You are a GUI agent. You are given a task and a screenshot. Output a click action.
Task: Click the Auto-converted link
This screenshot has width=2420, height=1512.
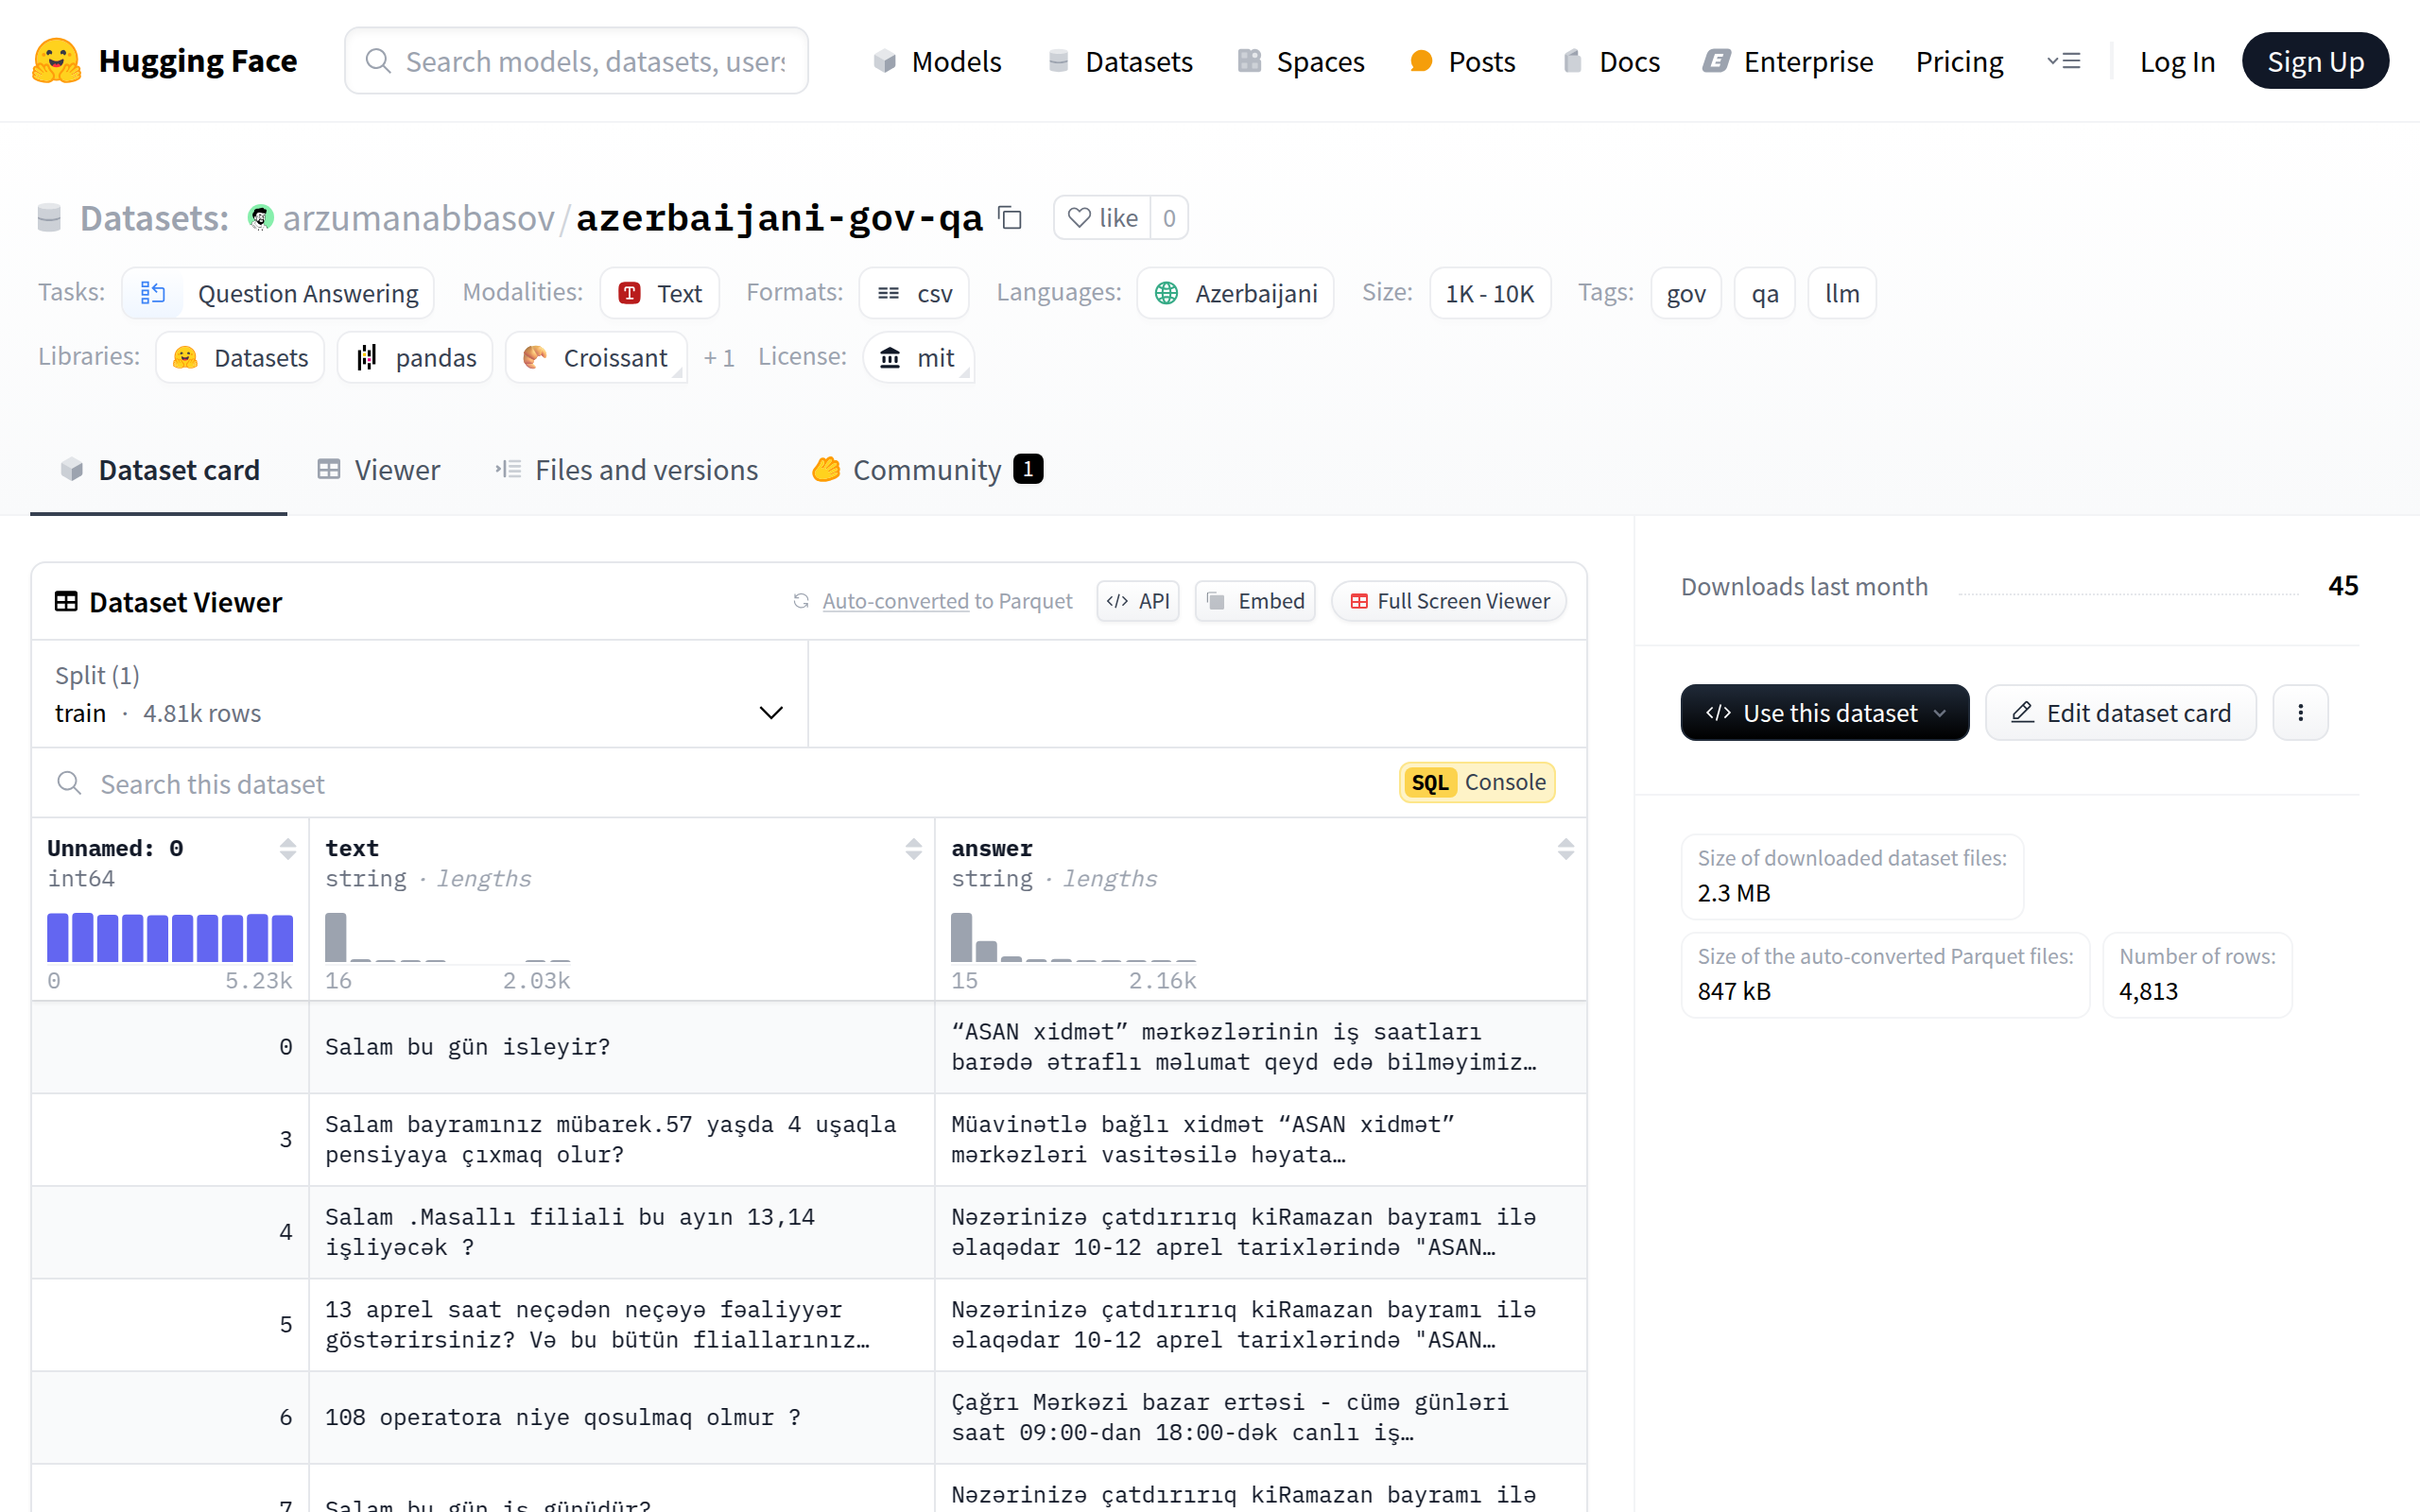pyautogui.click(x=895, y=601)
